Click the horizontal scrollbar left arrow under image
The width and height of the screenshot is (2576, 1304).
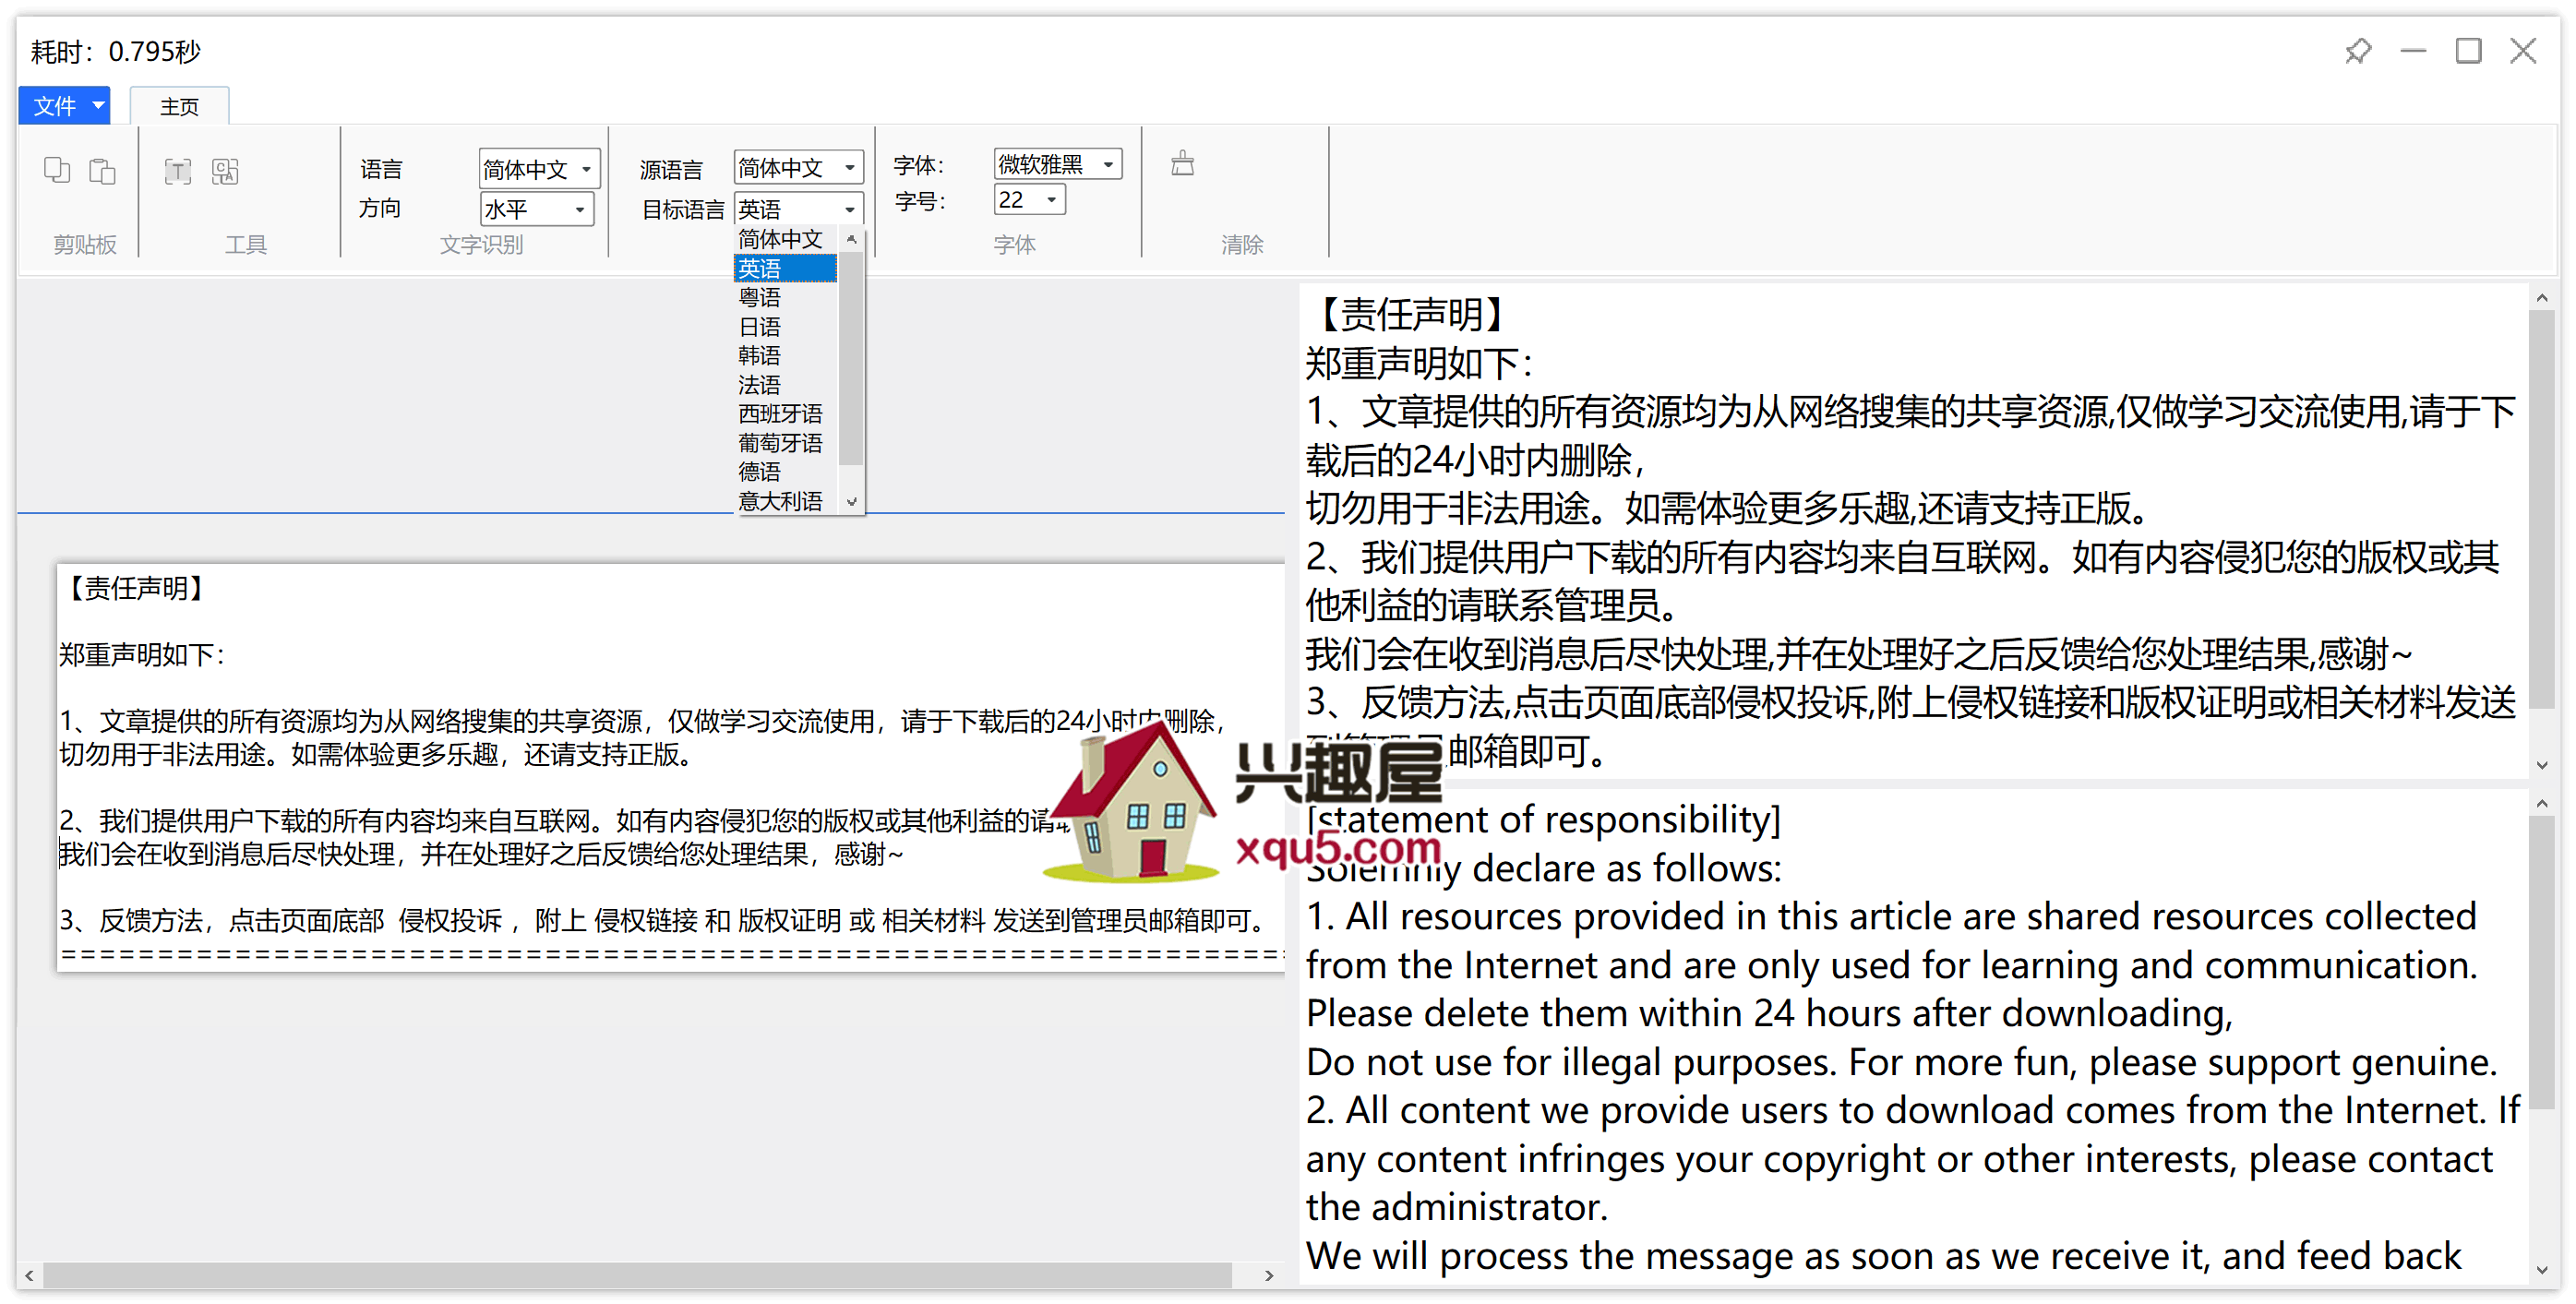pos(30,1276)
